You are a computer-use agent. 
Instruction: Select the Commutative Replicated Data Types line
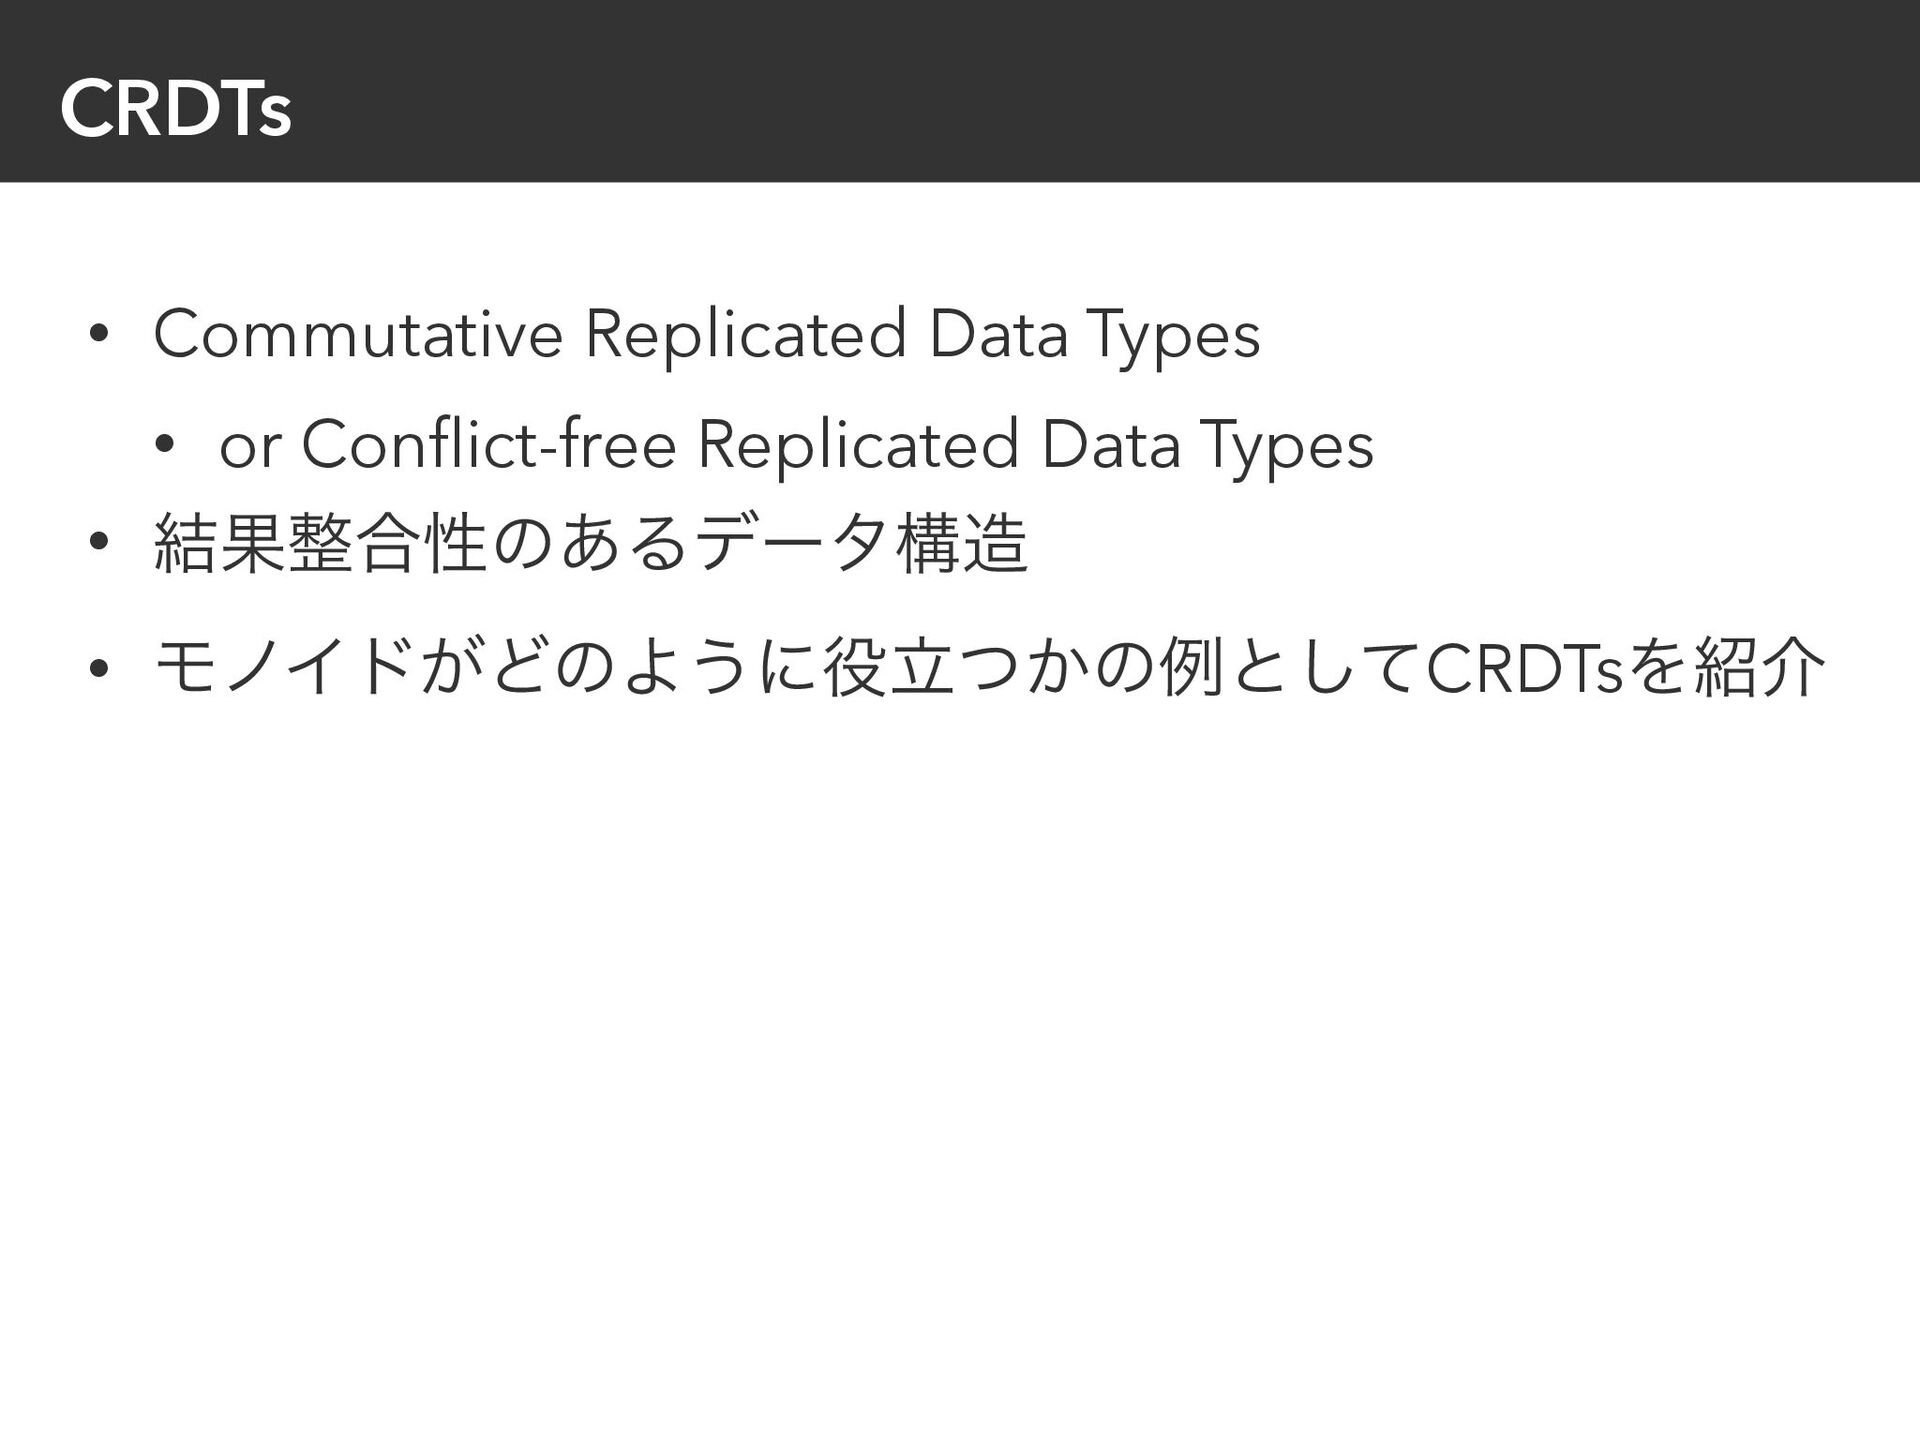click(x=706, y=336)
